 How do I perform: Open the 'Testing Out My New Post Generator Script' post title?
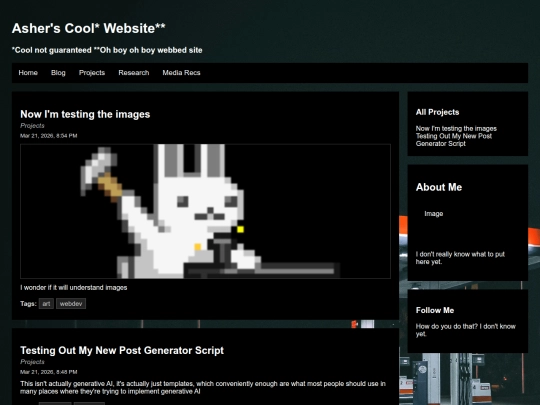(122, 350)
